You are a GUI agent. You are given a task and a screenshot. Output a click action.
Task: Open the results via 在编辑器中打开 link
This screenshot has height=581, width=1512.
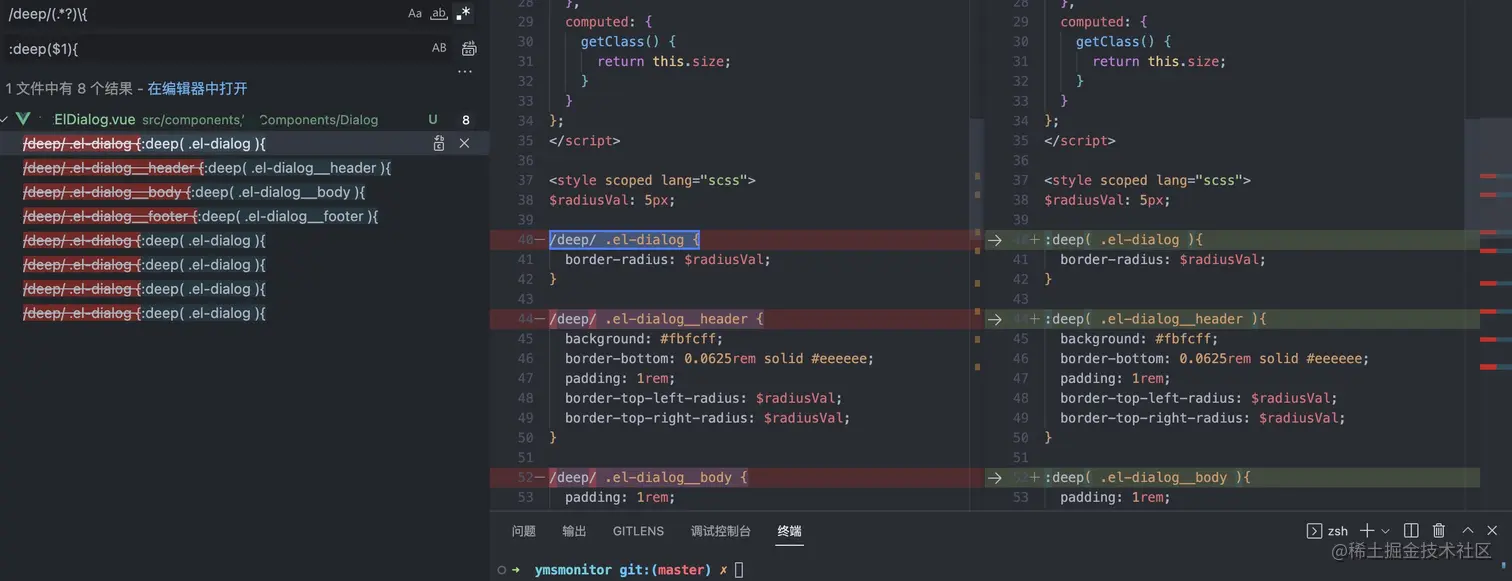[x=197, y=89]
